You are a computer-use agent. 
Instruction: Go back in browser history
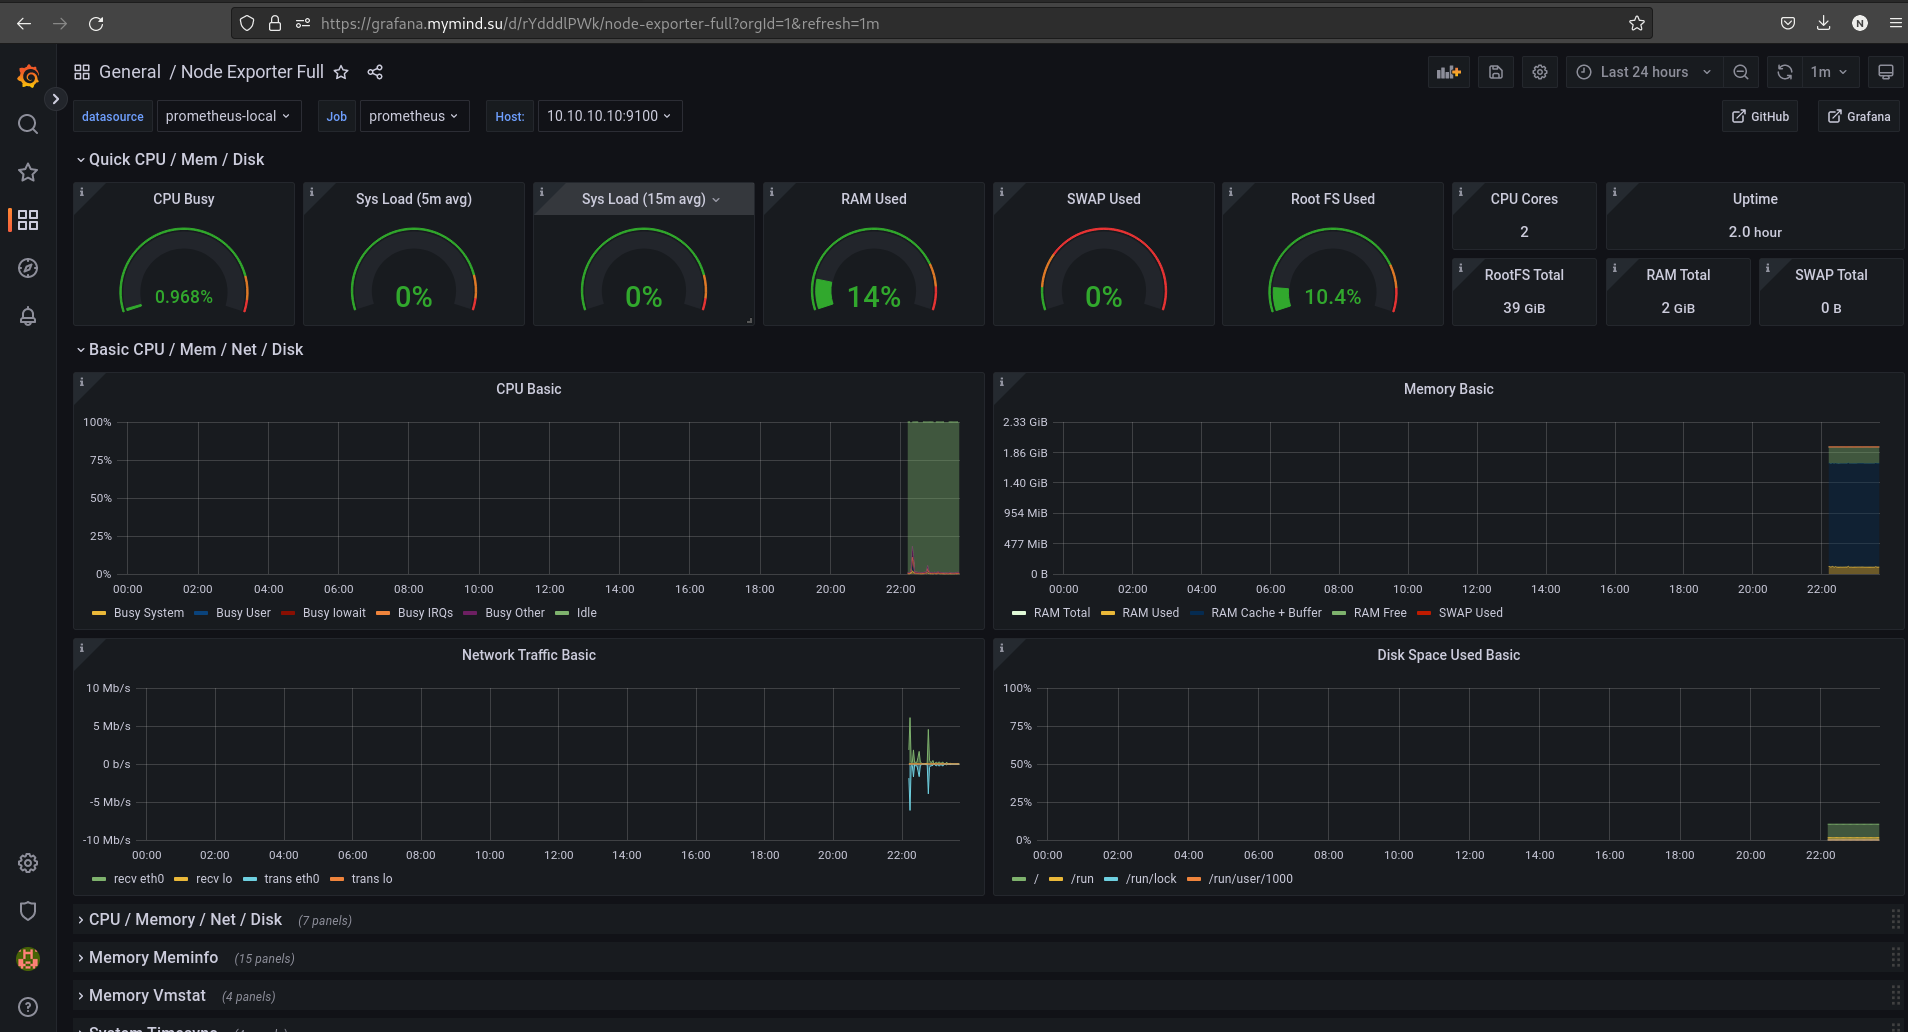point(24,23)
